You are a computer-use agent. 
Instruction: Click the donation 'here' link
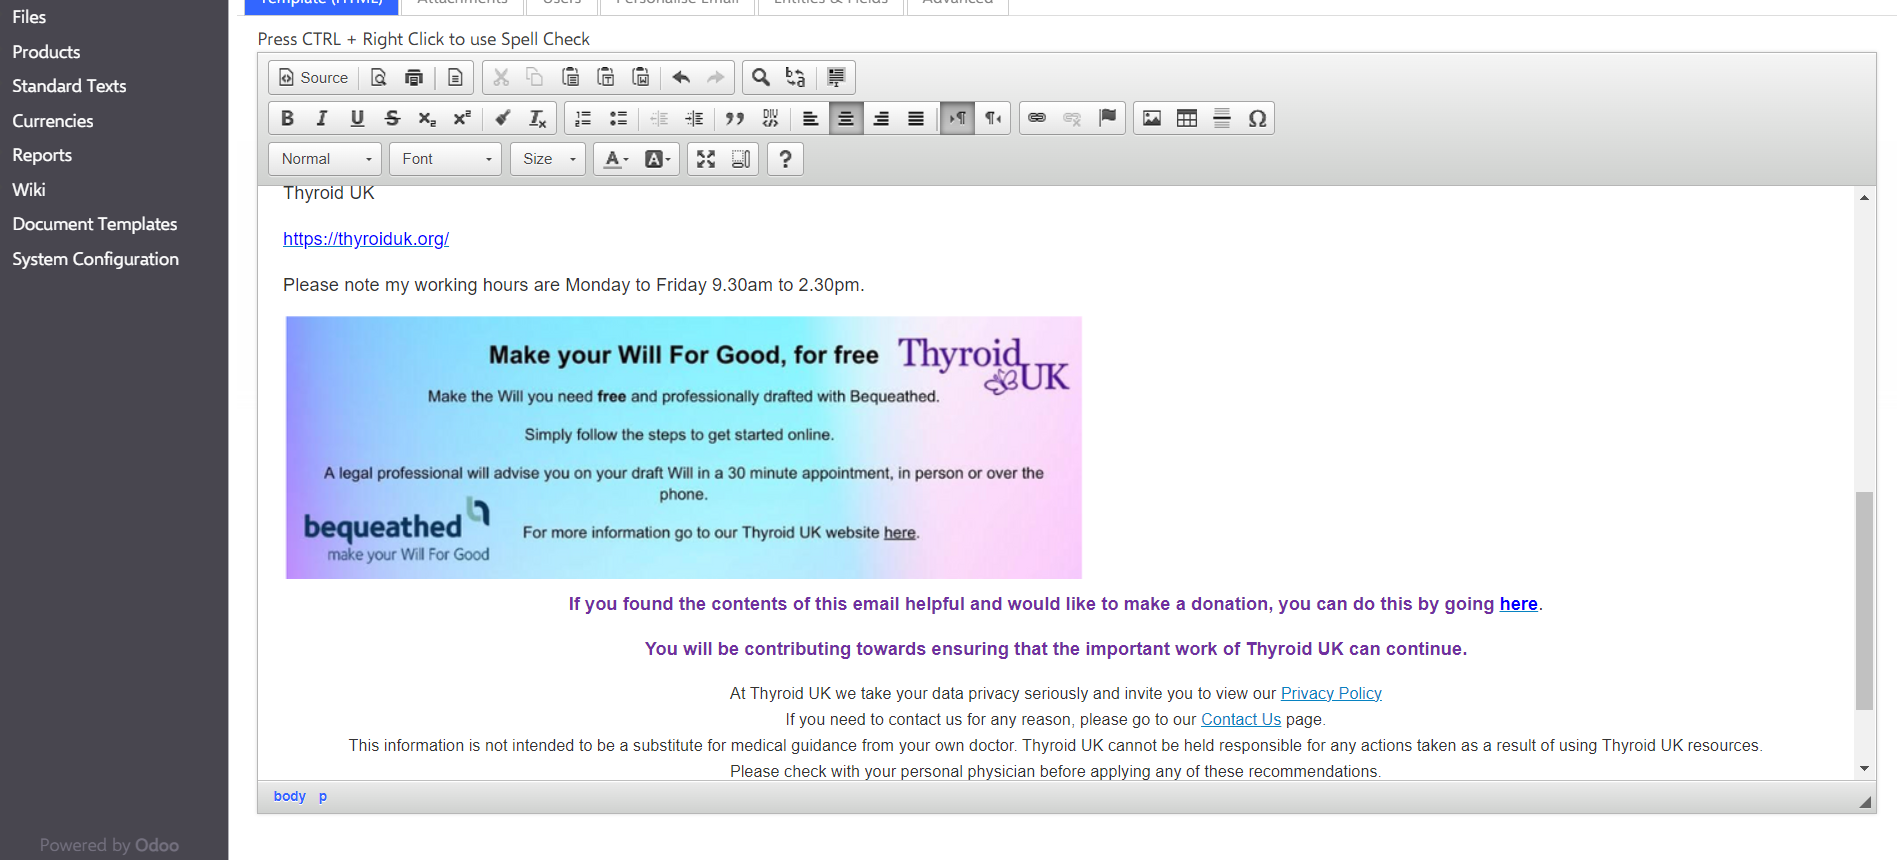(1518, 604)
